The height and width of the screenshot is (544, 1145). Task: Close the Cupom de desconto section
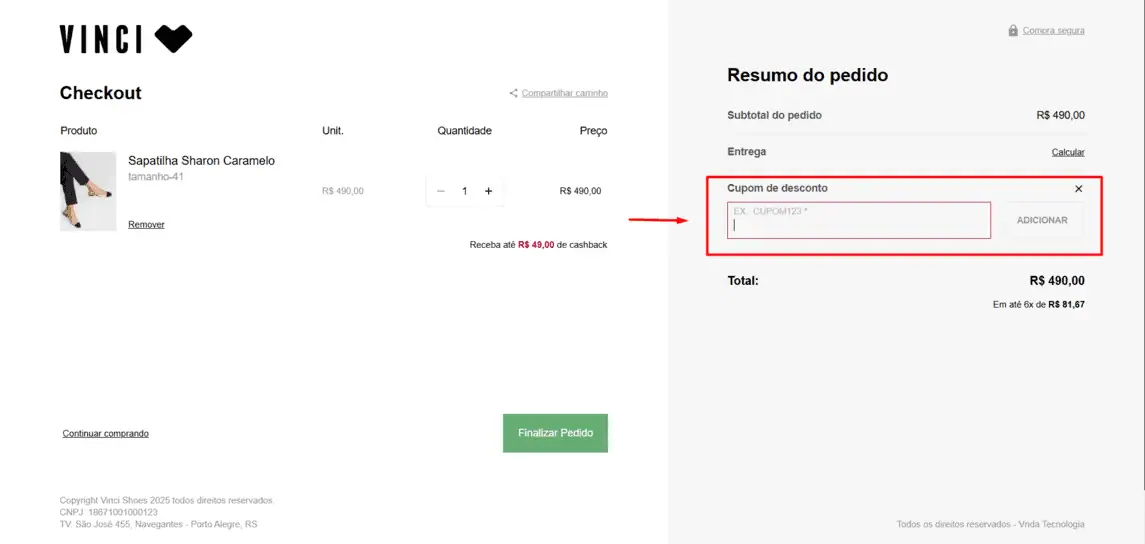[1079, 188]
